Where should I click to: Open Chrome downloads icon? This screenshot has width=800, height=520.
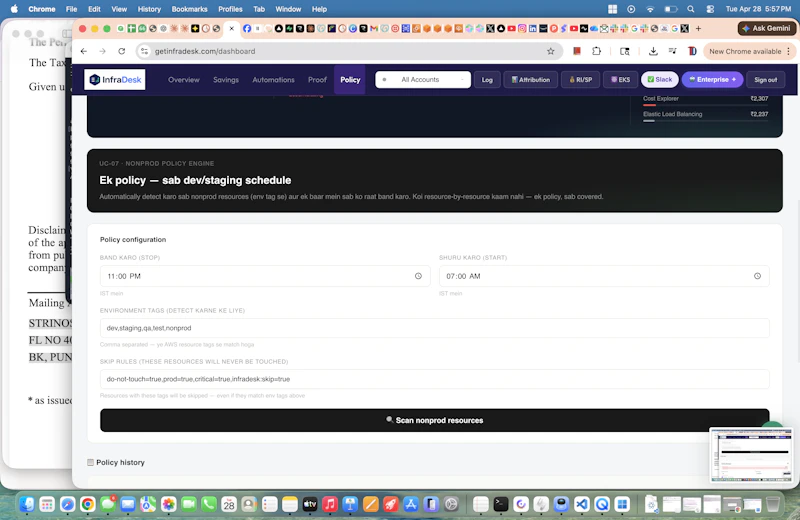653,51
